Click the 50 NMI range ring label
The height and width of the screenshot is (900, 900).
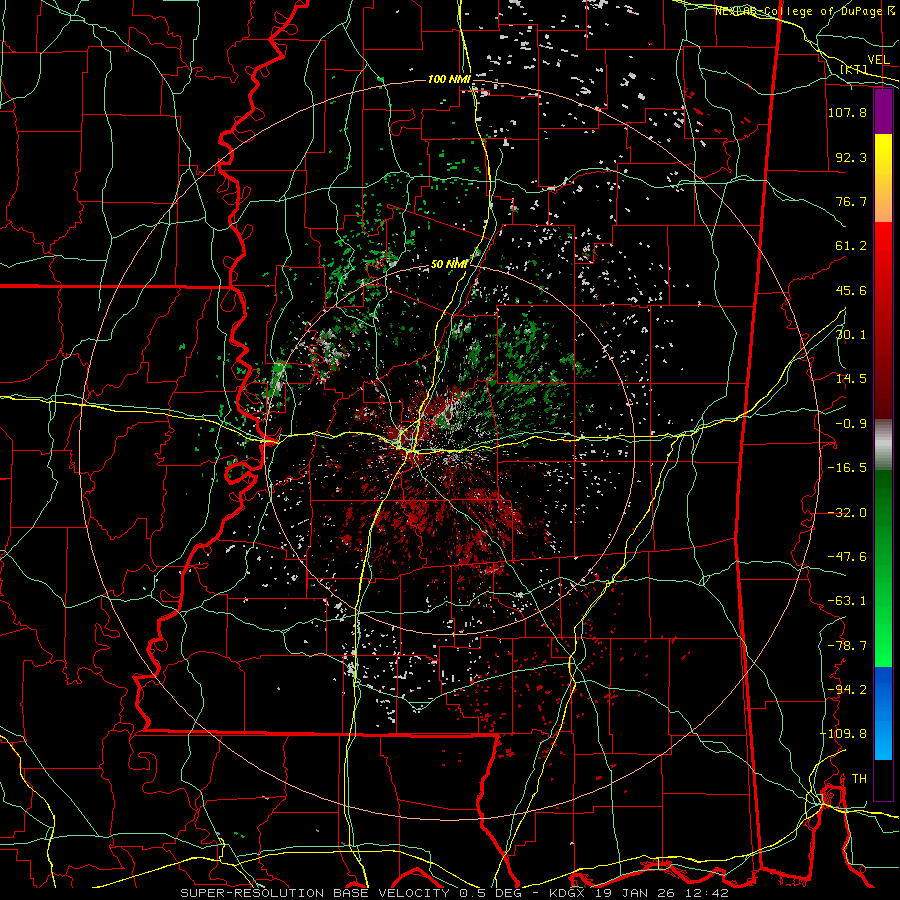pos(449,264)
